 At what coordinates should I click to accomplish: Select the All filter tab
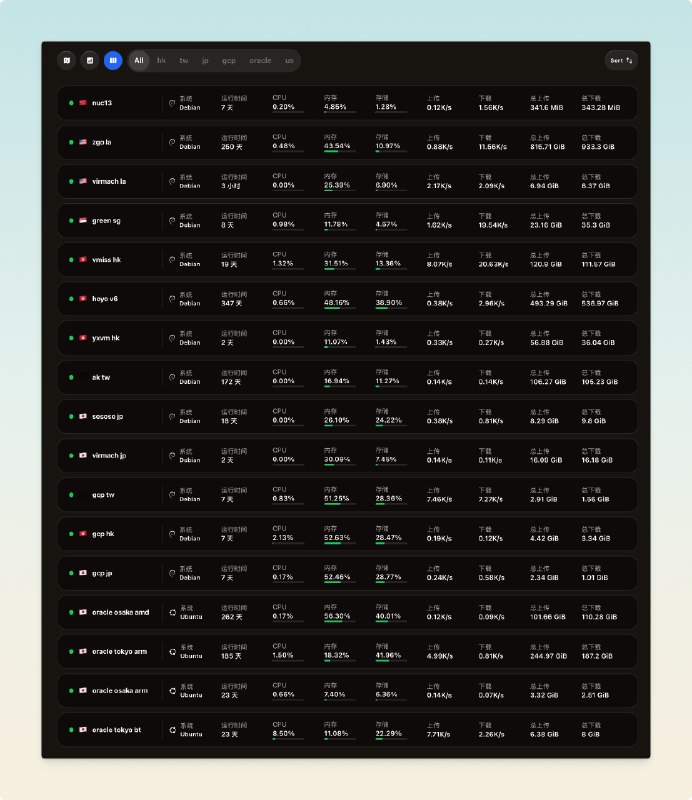(x=139, y=61)
